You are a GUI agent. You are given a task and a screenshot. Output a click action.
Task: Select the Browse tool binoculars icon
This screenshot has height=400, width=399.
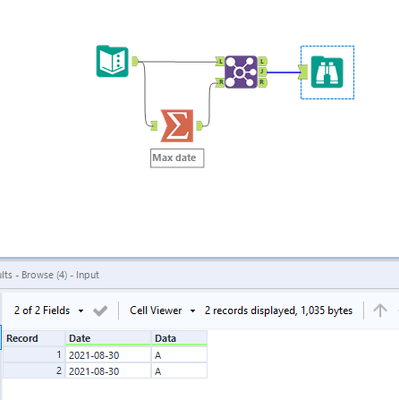coord(327,72)
